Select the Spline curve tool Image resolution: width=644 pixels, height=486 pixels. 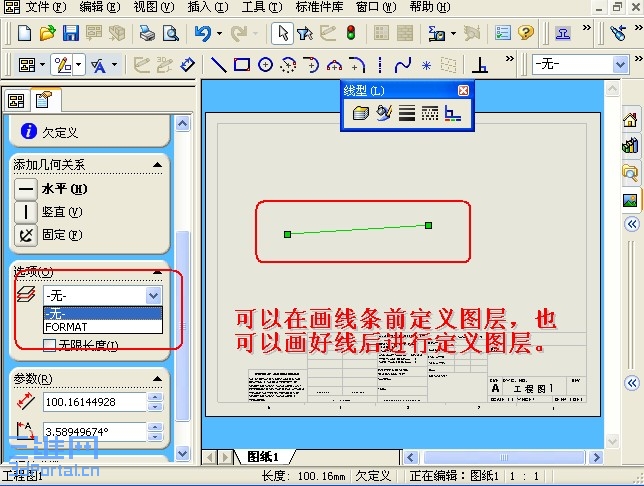(402, 65)
